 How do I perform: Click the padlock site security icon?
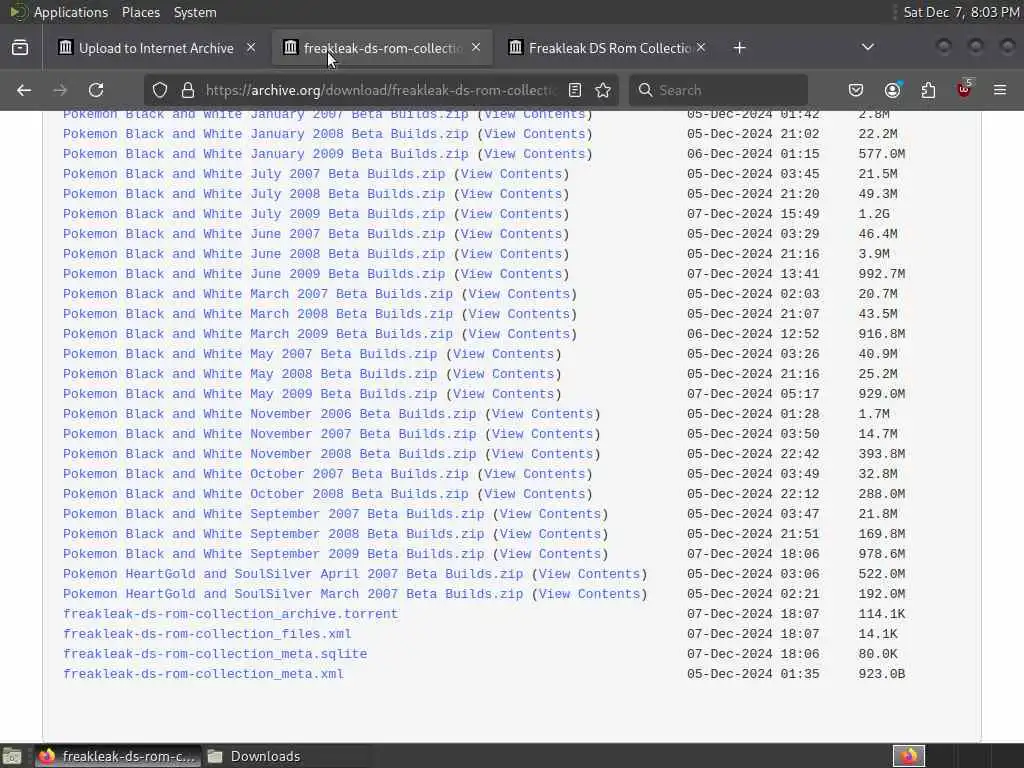pyautogui.click(x=188, y=90)
